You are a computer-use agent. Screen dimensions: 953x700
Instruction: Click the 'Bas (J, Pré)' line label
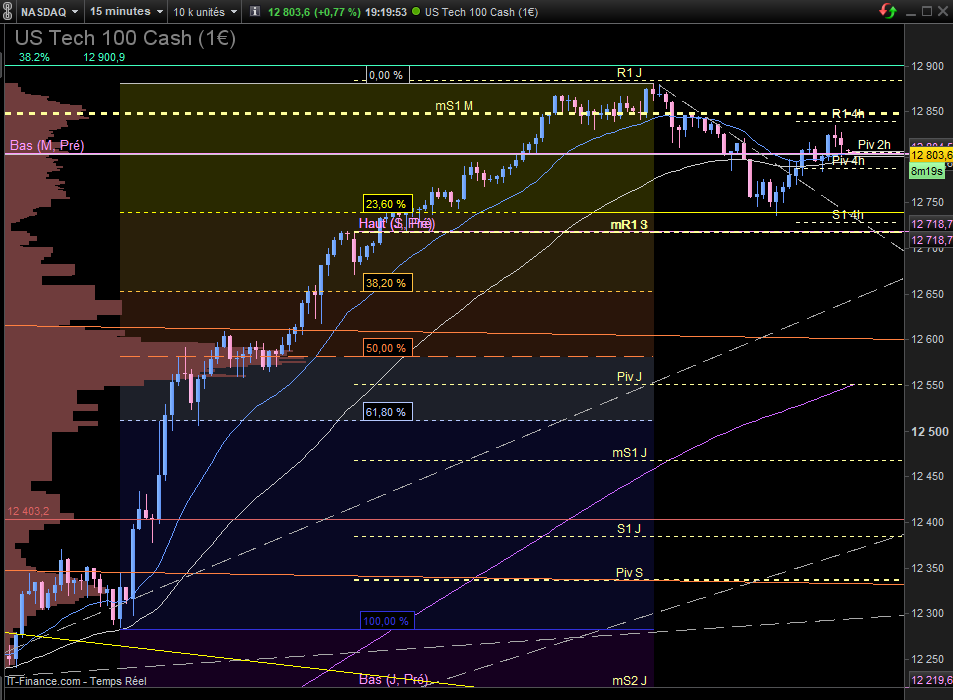point(393,679)
